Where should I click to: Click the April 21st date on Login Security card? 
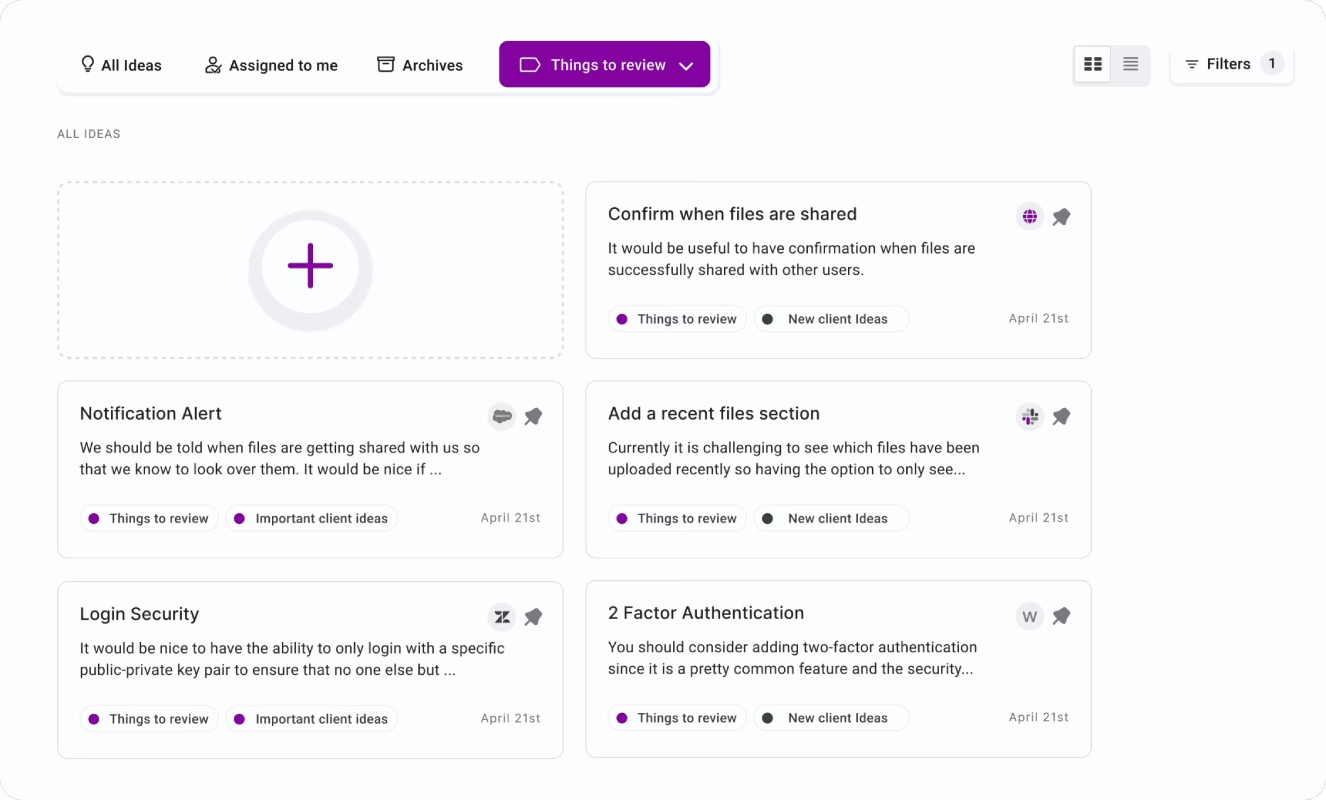coord(511,718)
